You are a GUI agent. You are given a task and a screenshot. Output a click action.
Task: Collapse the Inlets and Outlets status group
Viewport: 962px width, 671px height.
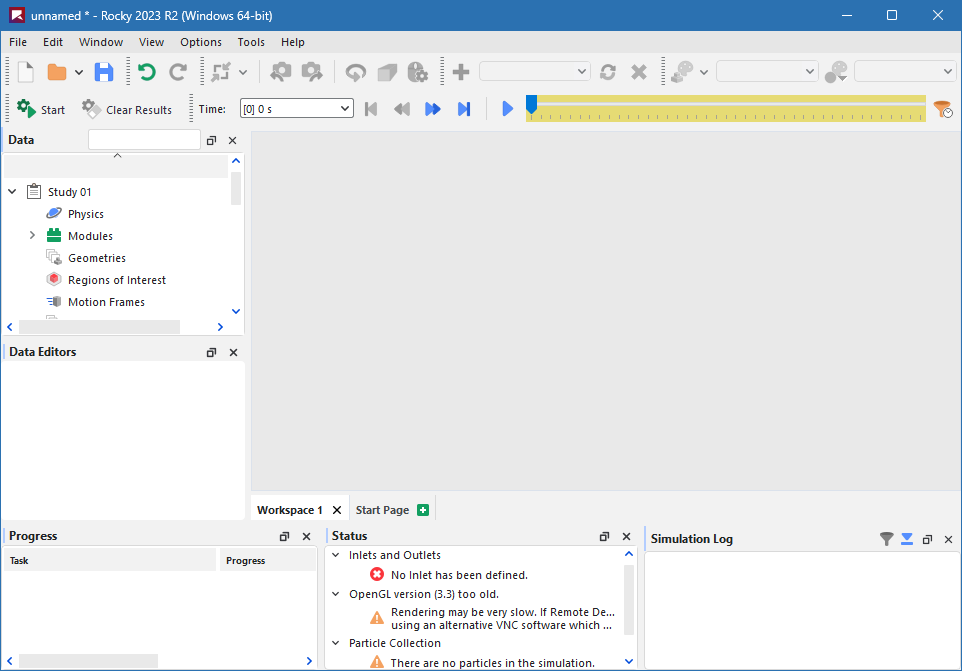pos(336,555)
